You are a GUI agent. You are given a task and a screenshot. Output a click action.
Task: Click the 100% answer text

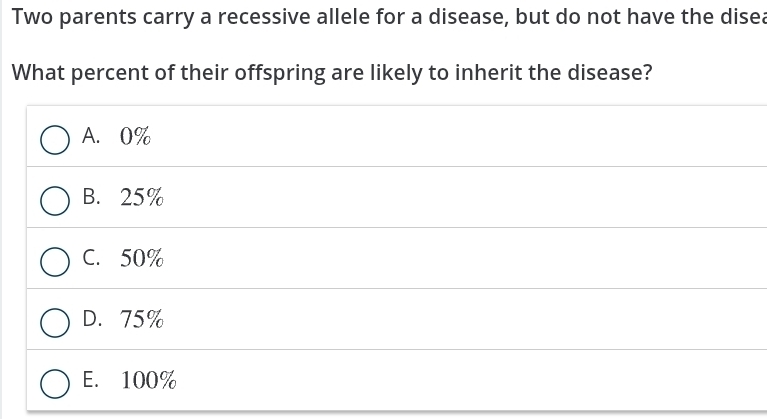[149, 381]
